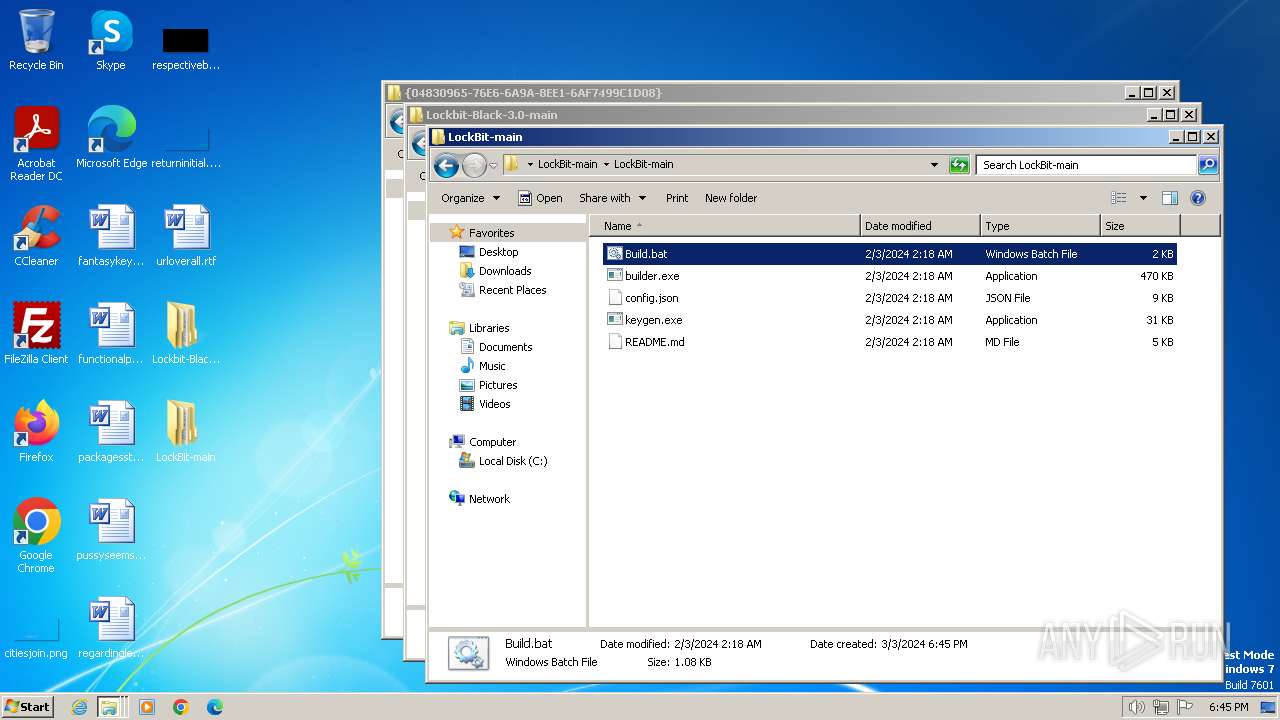Select the builder.exe file

(890, 276)
